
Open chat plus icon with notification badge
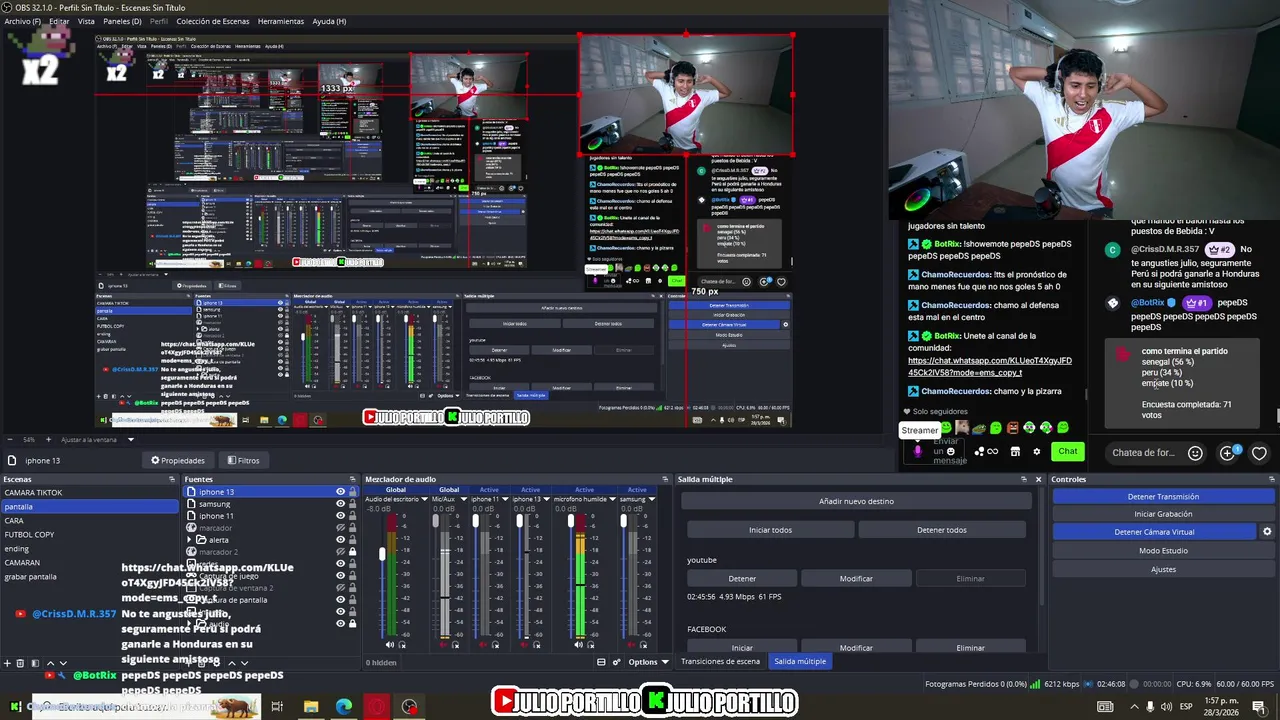point(1229,452)
